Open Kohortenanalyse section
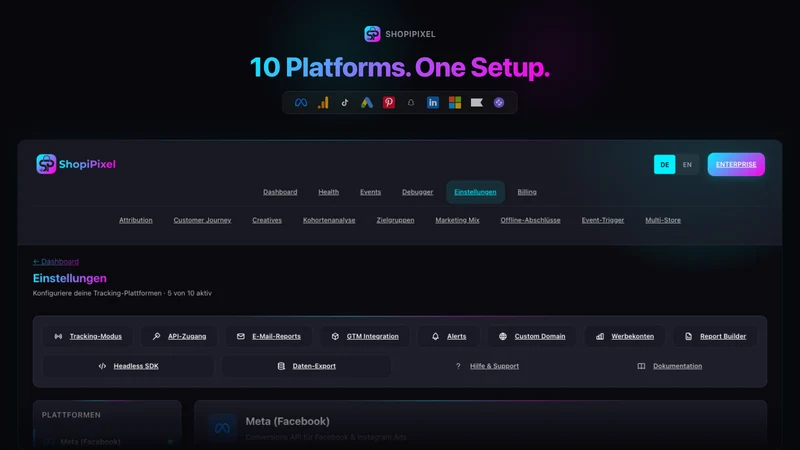 tap(329, 220)
